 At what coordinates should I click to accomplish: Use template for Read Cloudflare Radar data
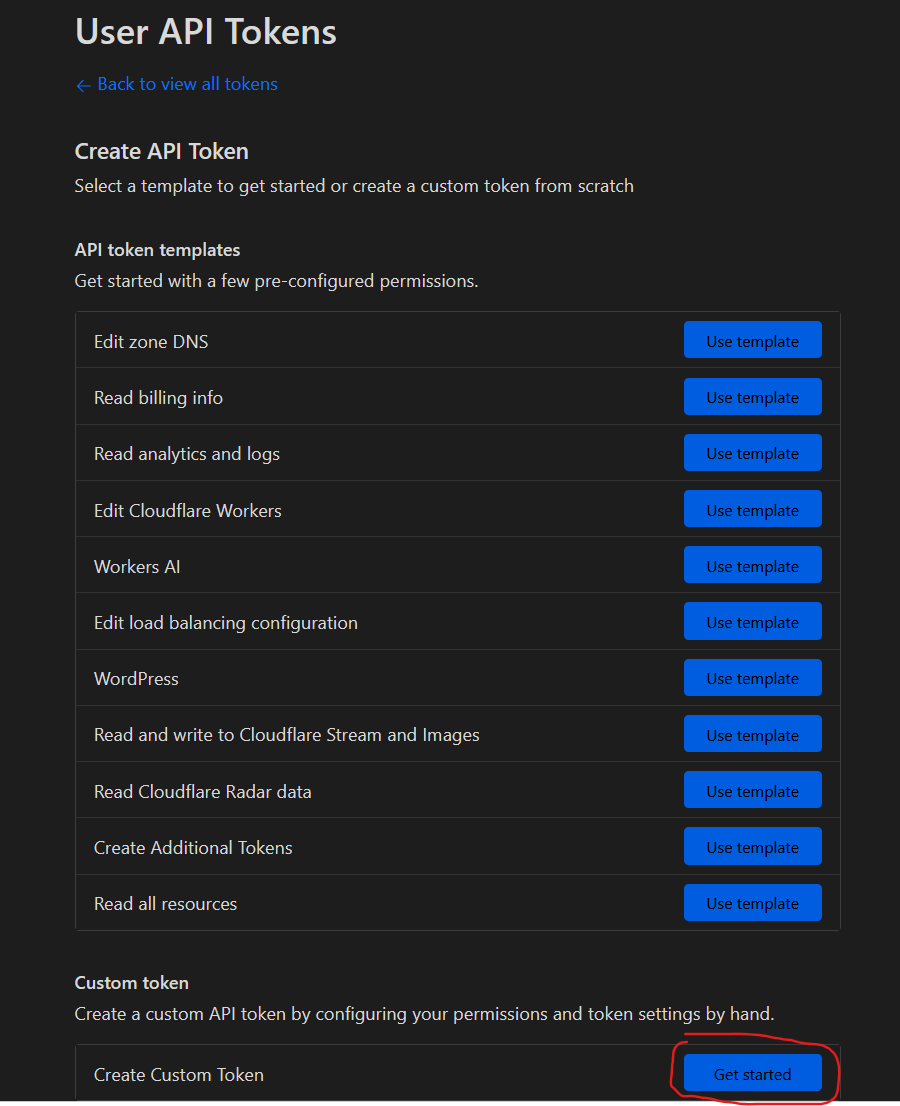click(x=752, y=790)
